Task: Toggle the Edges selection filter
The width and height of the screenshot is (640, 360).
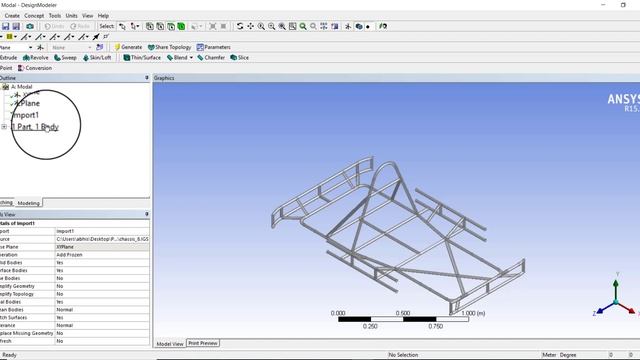Action: coord(160,26)
